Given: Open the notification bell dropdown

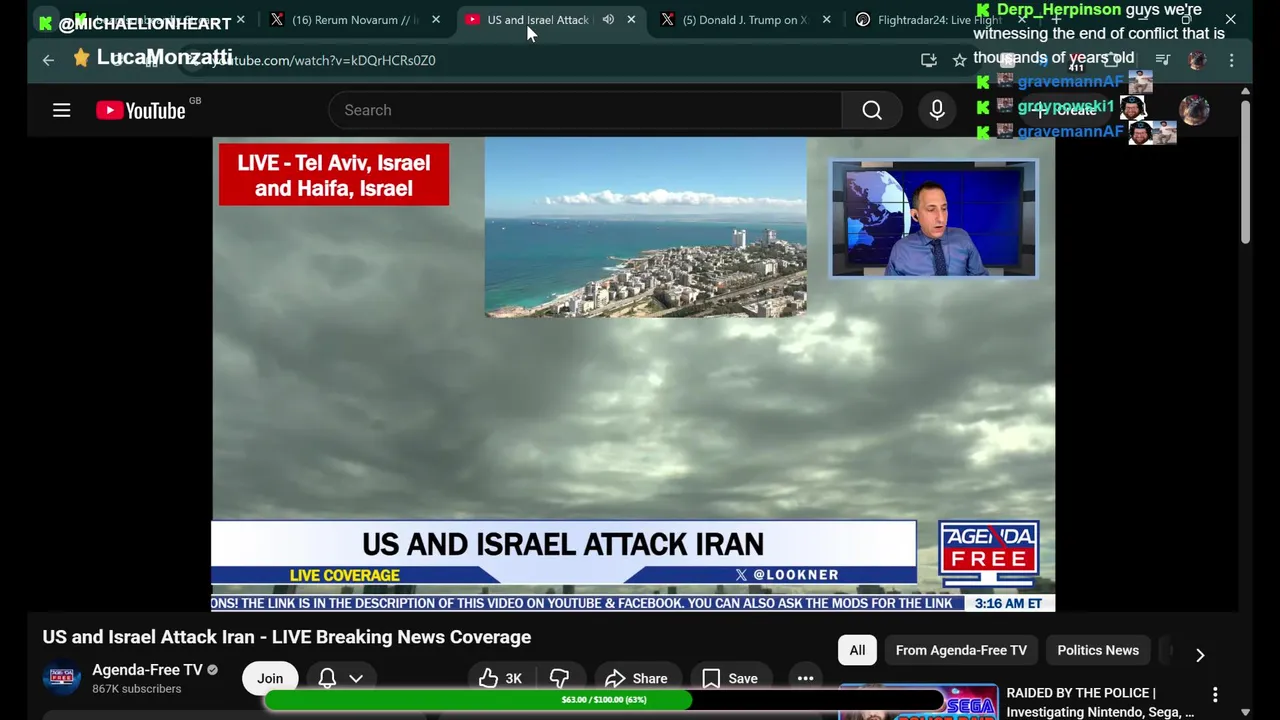Looking at the screenshot, I should pos(340,678).
